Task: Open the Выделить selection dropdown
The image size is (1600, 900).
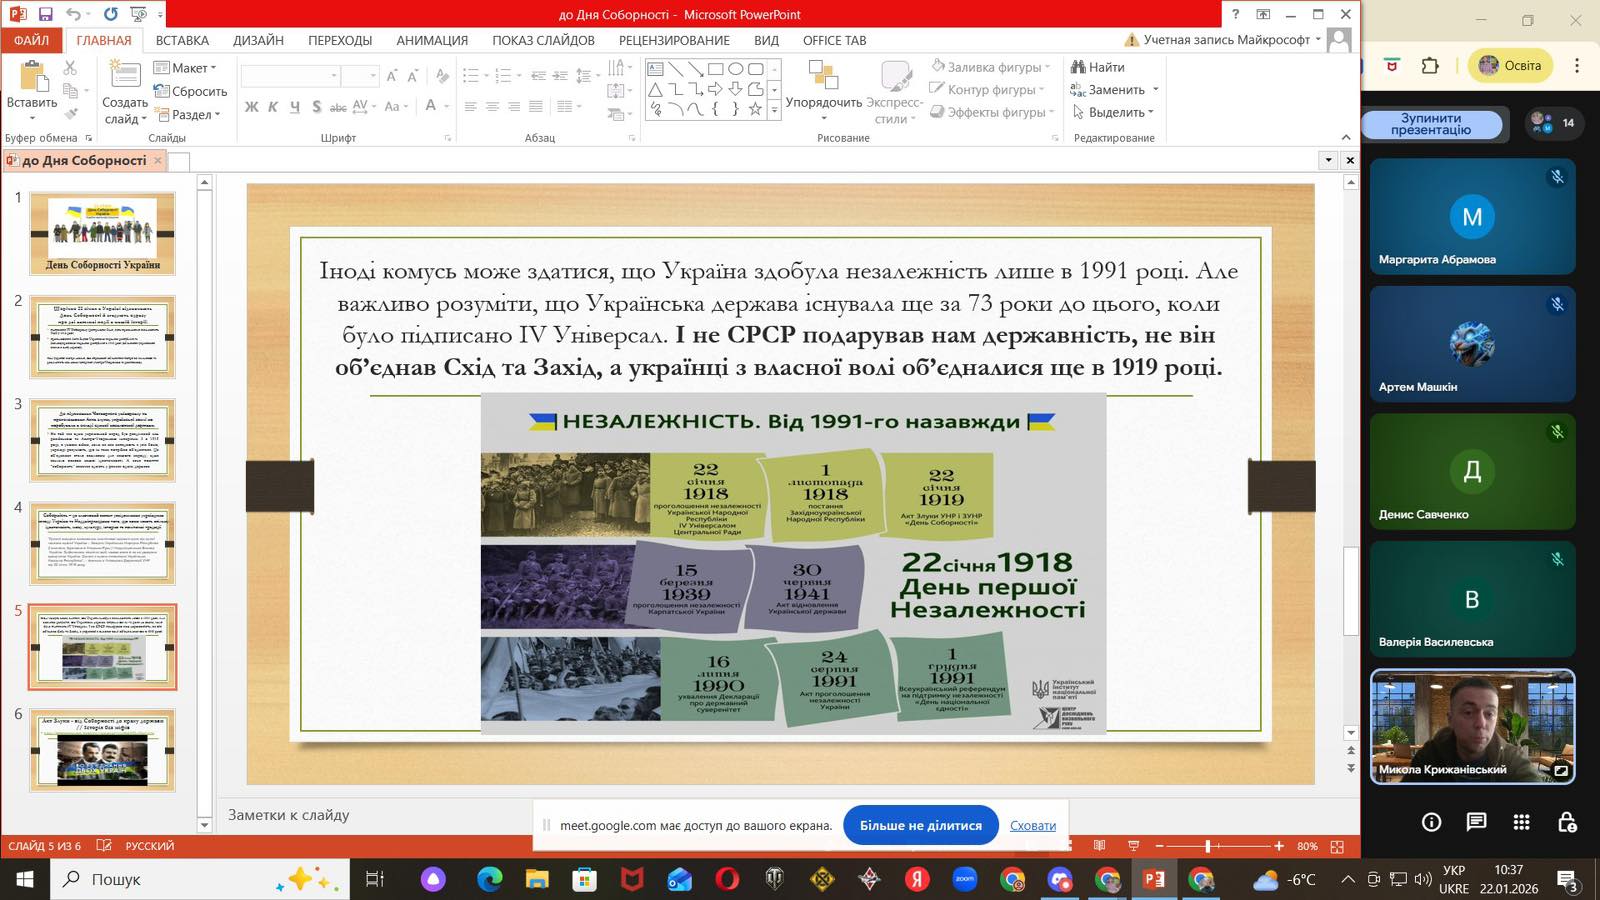Action: (x=1115, y=112)
